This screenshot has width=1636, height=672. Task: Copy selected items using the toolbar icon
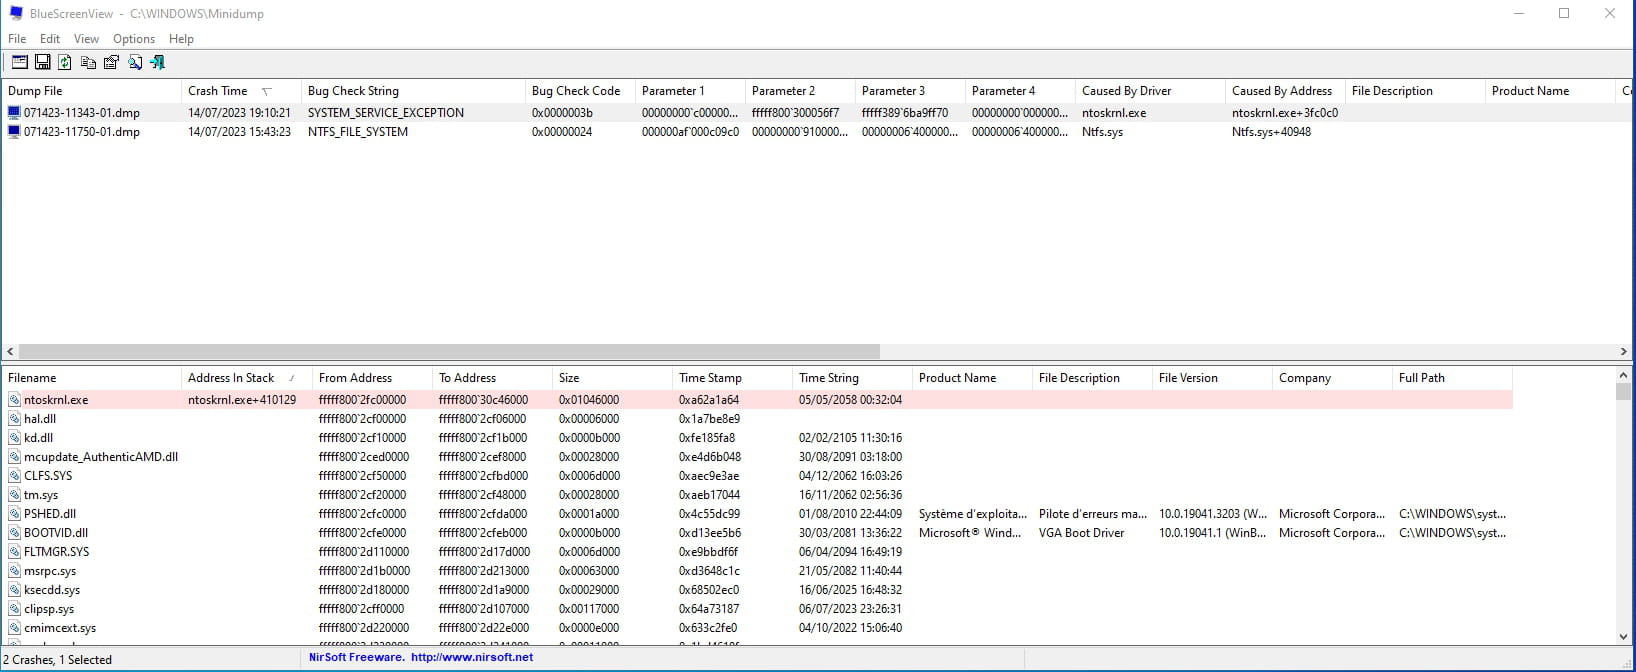click(x=88, y=62)
